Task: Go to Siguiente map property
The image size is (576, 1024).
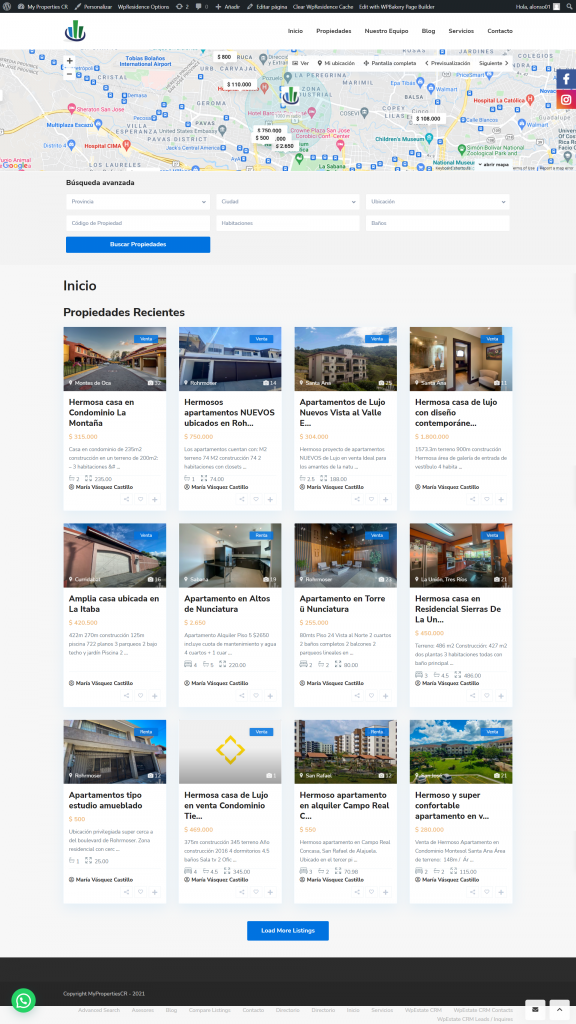Action: click(x=494, y=63)
